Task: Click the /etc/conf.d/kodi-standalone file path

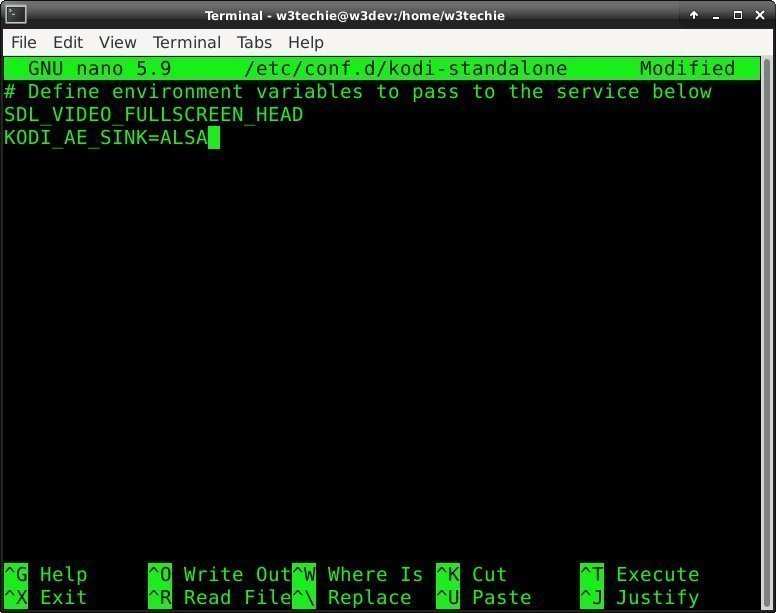Action: [x=406, y=68]
